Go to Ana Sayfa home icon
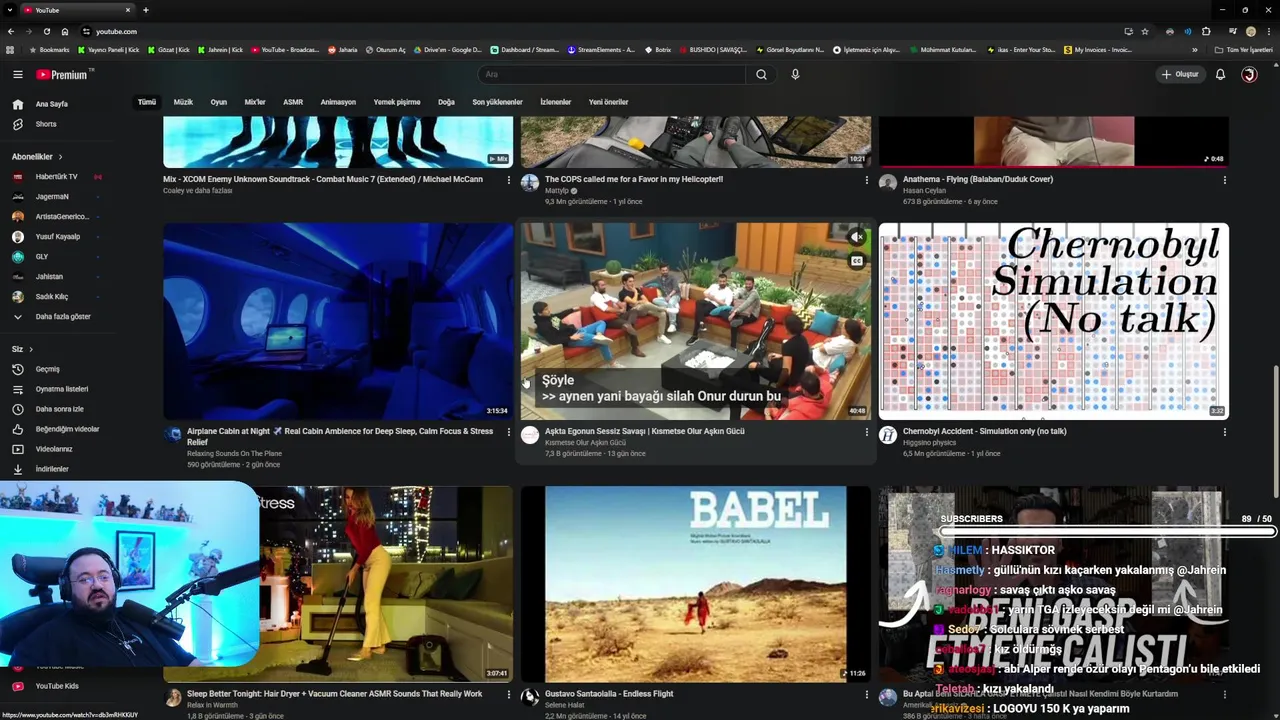This screenshot has height=720, width=1280. click(x=17, y=104)
